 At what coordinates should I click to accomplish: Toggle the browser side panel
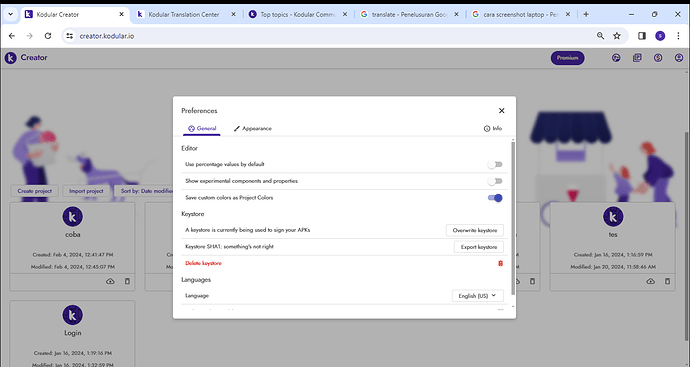tap(642, 36)
